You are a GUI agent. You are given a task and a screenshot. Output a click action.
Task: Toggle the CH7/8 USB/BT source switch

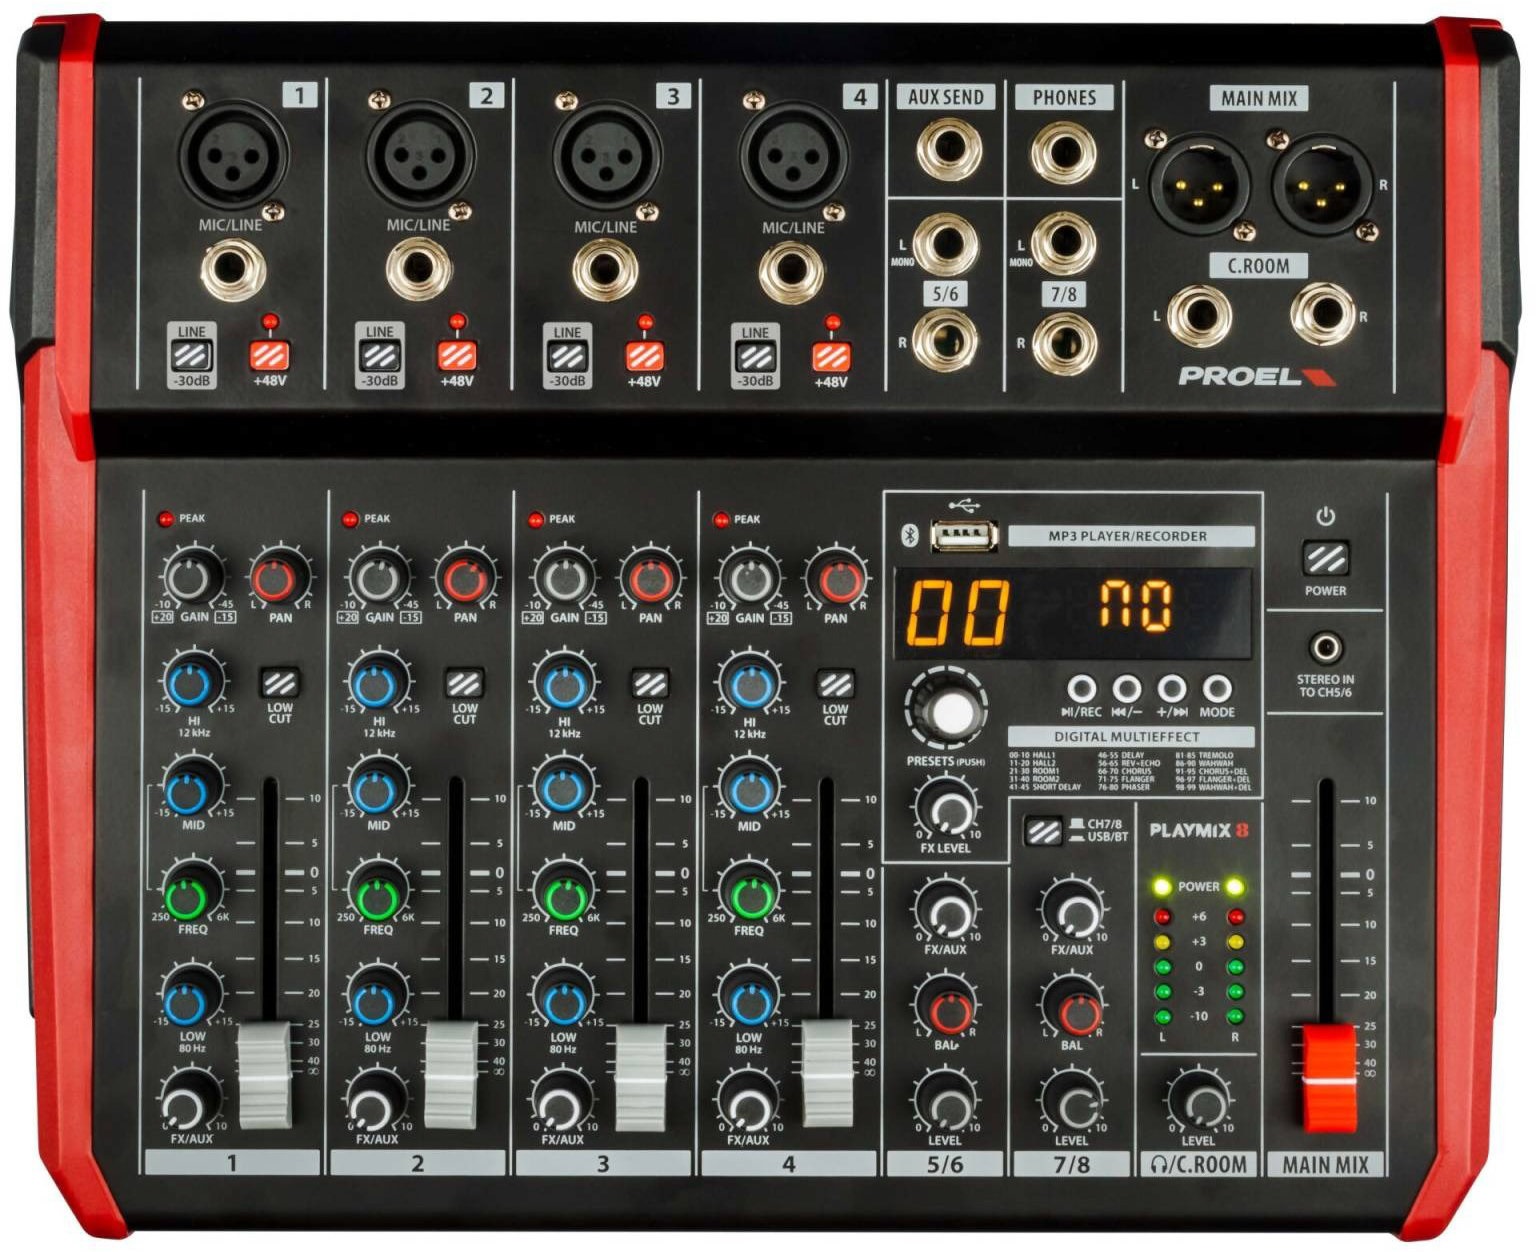pos(1043,831)
